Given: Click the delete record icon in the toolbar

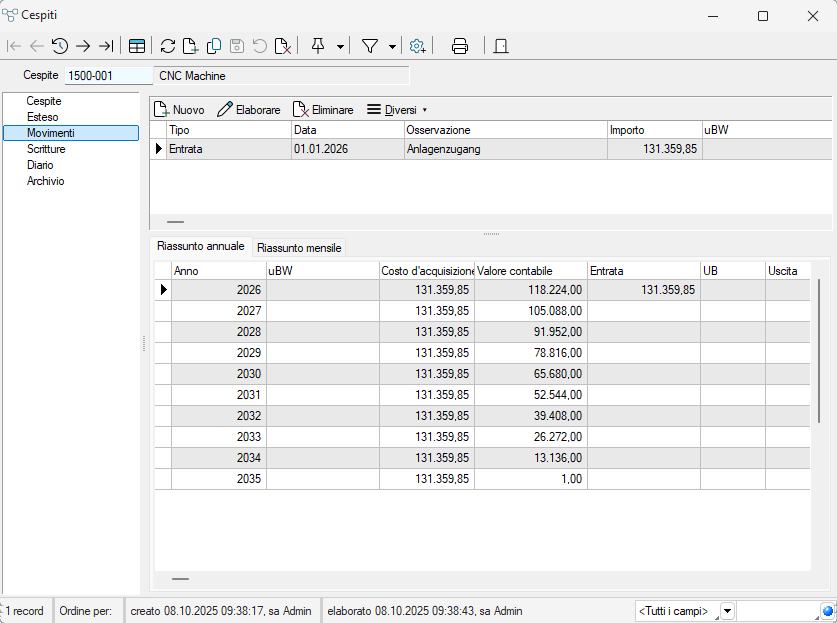Looking at the screenshot, I should click(x=283, y=46).
